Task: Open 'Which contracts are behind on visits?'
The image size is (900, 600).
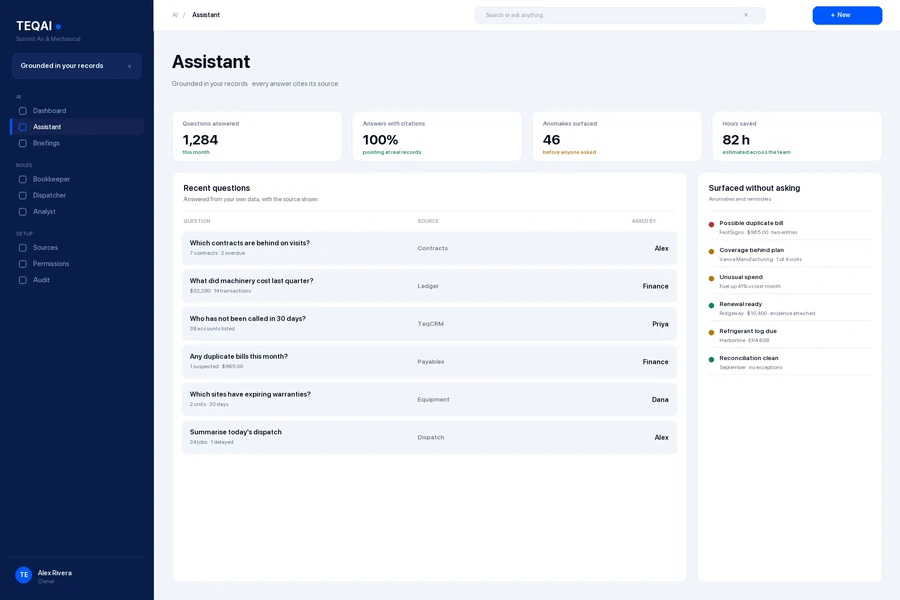Action: point(429,248)
